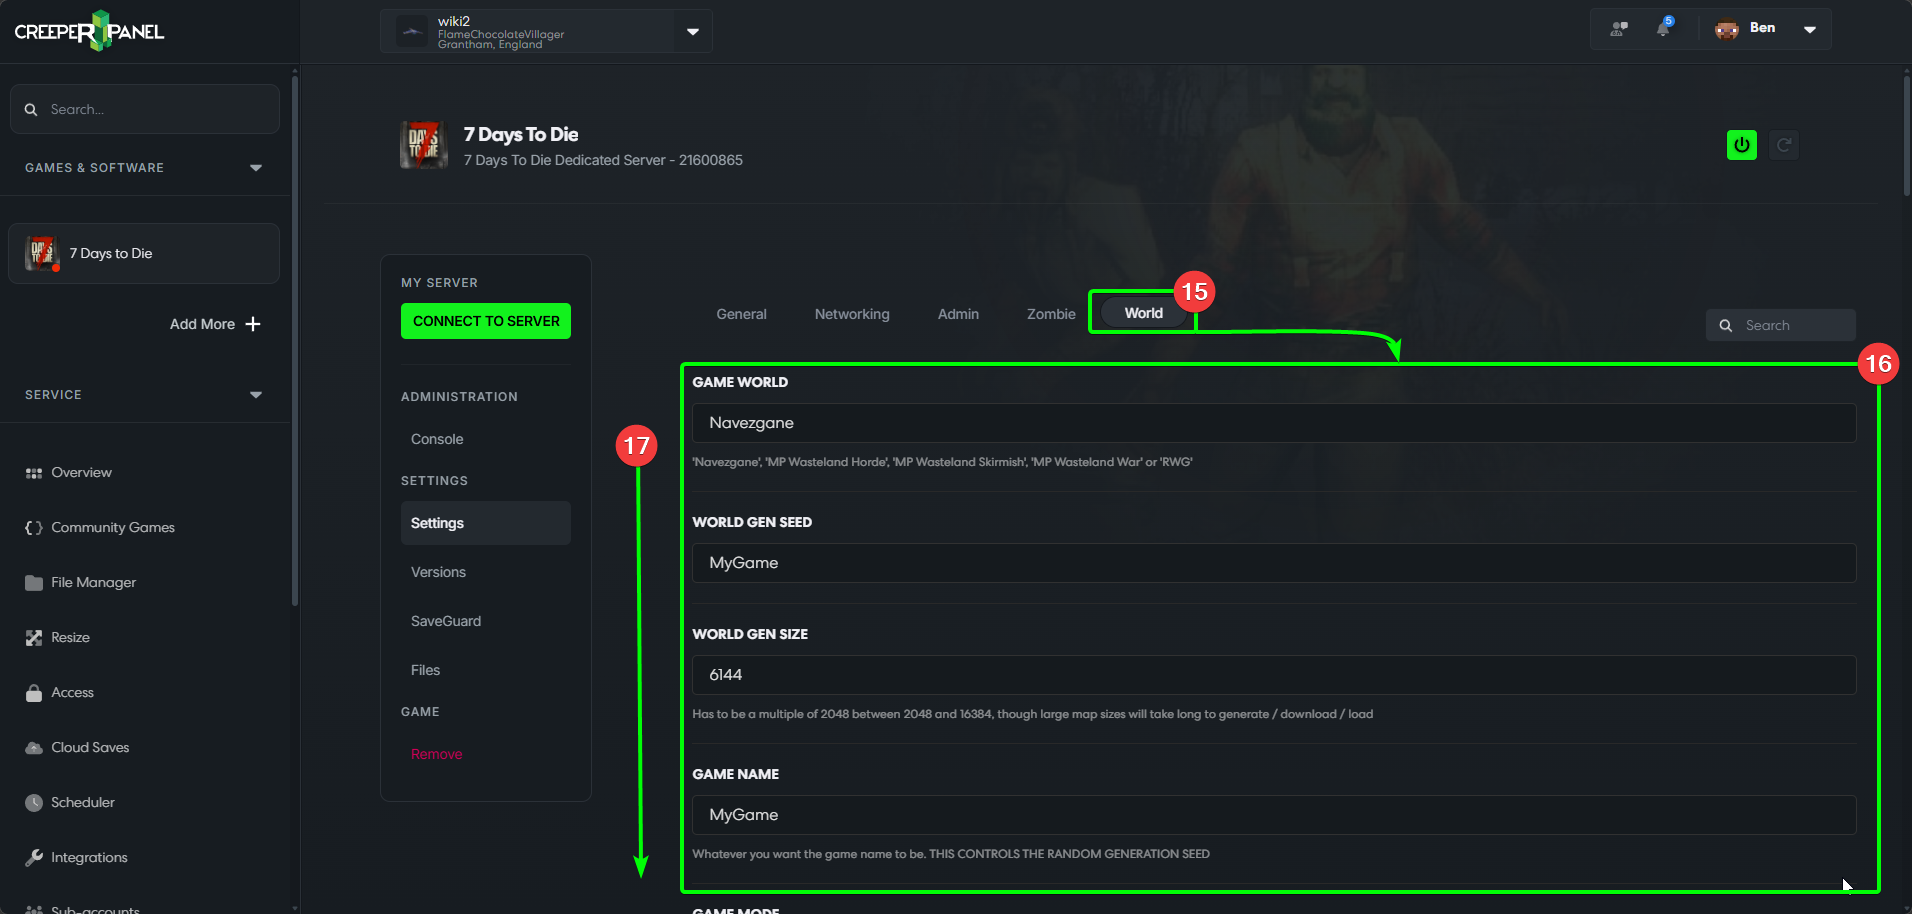Open the Zombie settings tab
This screenshot has width=1912, height=914.
click(1050, 314)
